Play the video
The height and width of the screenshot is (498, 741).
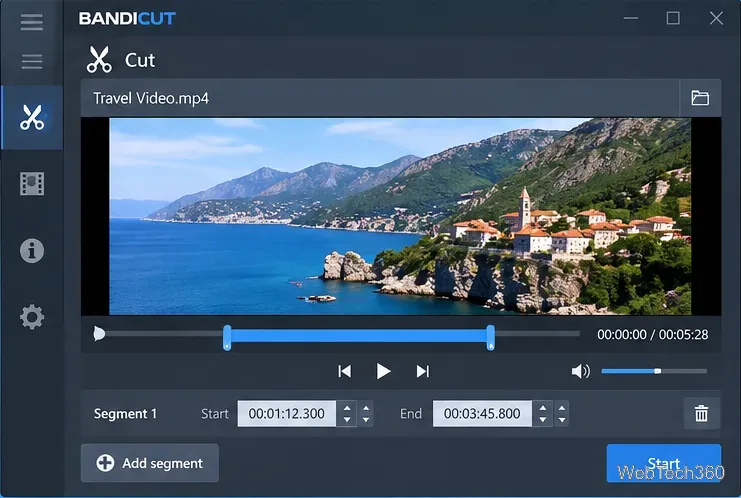click(383, 371)
